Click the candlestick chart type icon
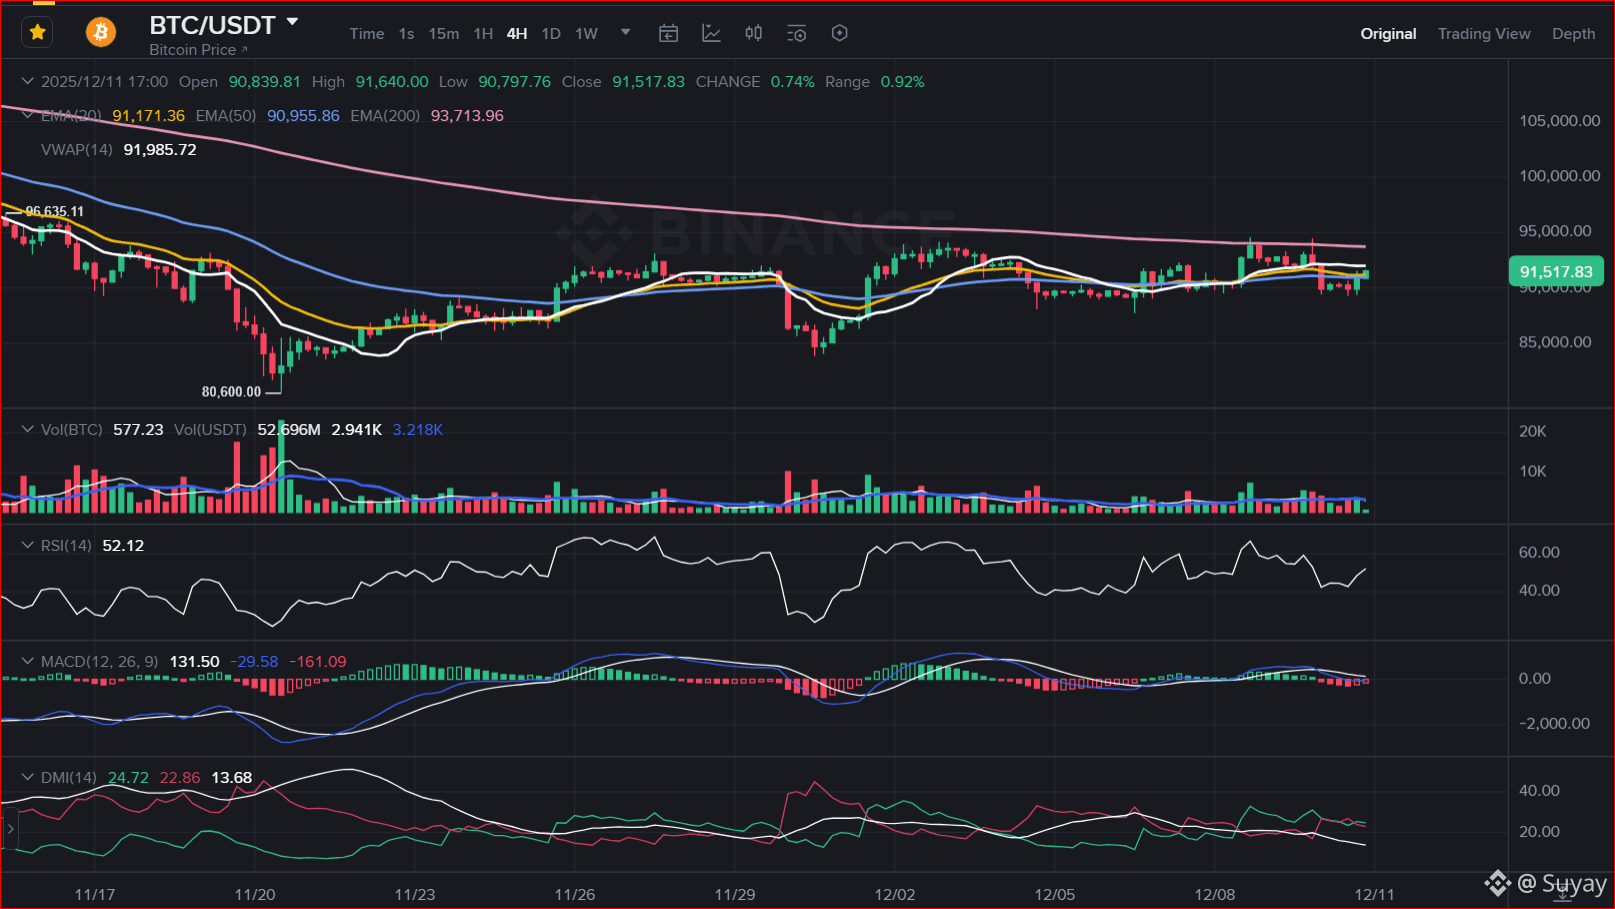Image resolution: width=1615 pixels, height=909 pixels. (754, 34)
